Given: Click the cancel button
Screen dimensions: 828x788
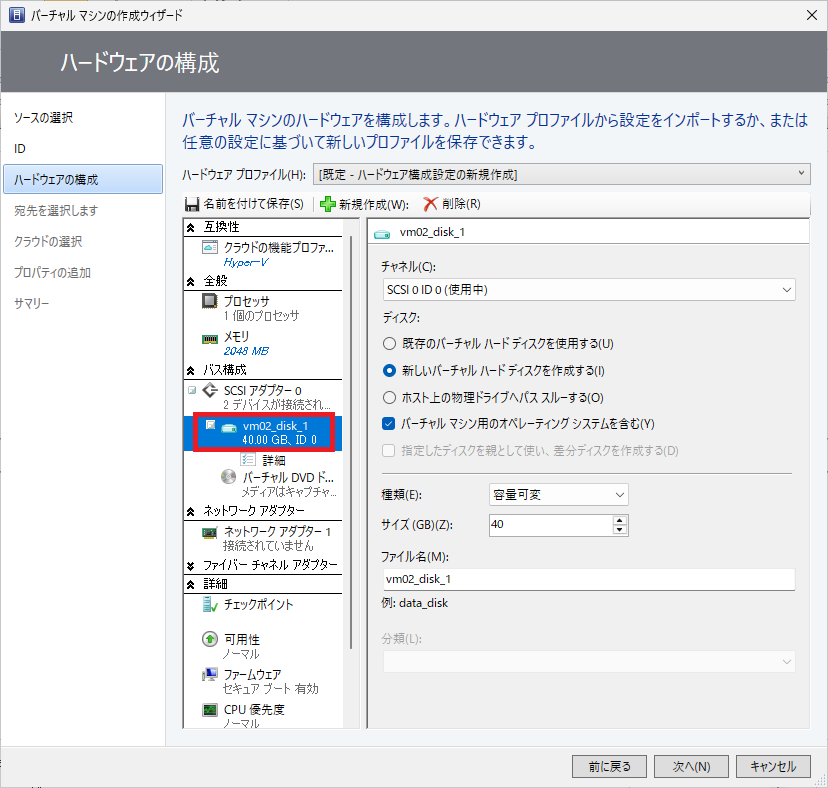Looking at the screenshot, I should coord(773,766).
